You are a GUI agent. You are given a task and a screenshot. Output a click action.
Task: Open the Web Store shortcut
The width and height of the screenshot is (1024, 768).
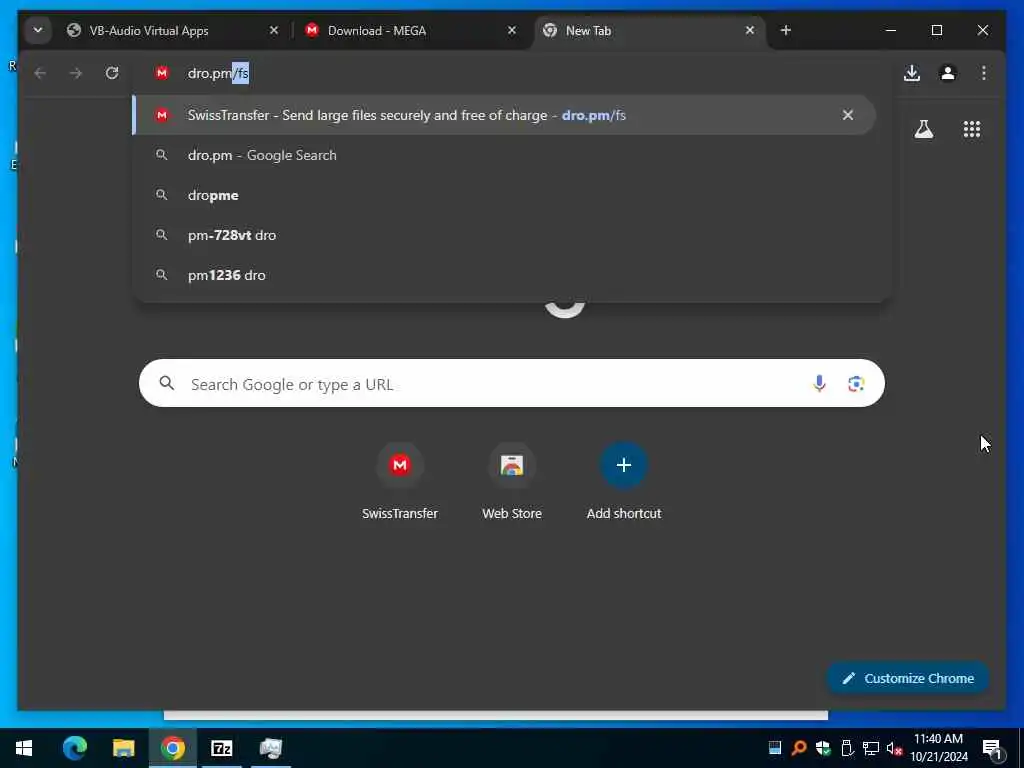[512, 482]
